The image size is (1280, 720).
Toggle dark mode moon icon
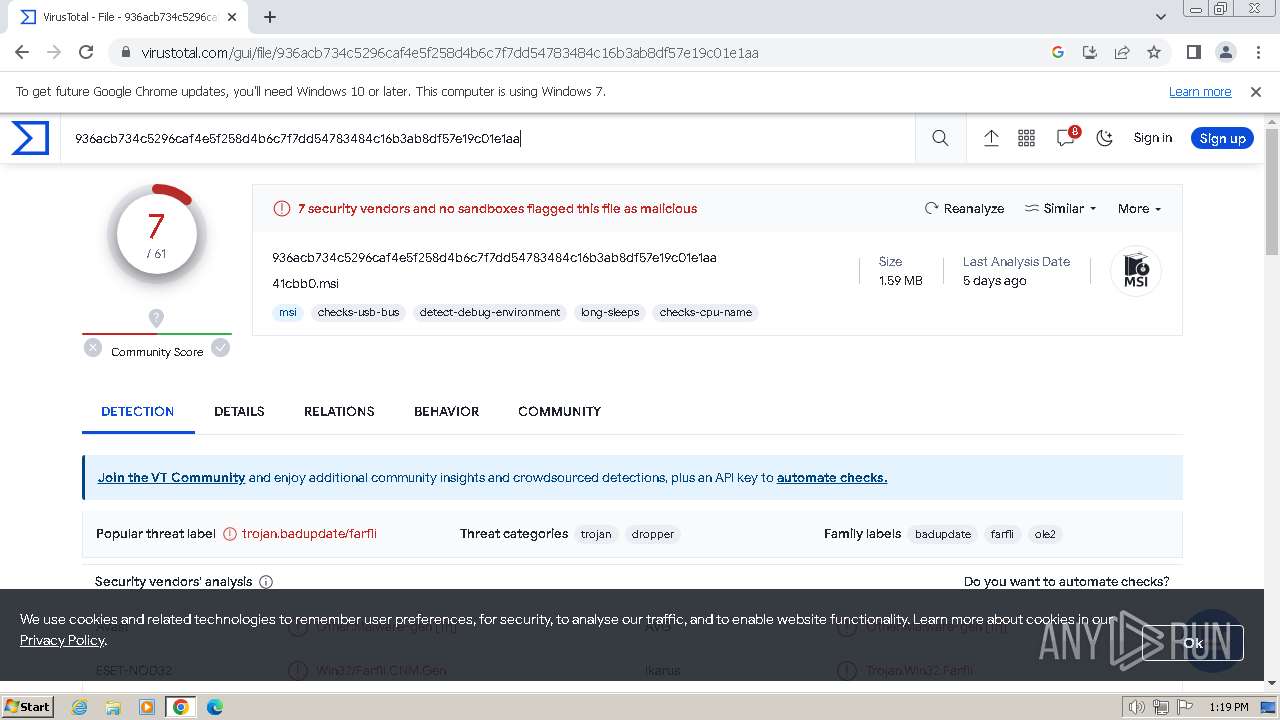click(1104, 138)
